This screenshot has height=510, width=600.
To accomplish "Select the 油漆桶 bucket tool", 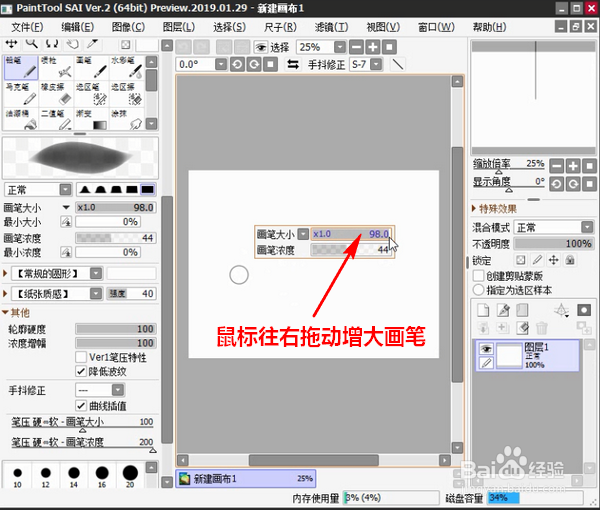I will click(21, 119).
